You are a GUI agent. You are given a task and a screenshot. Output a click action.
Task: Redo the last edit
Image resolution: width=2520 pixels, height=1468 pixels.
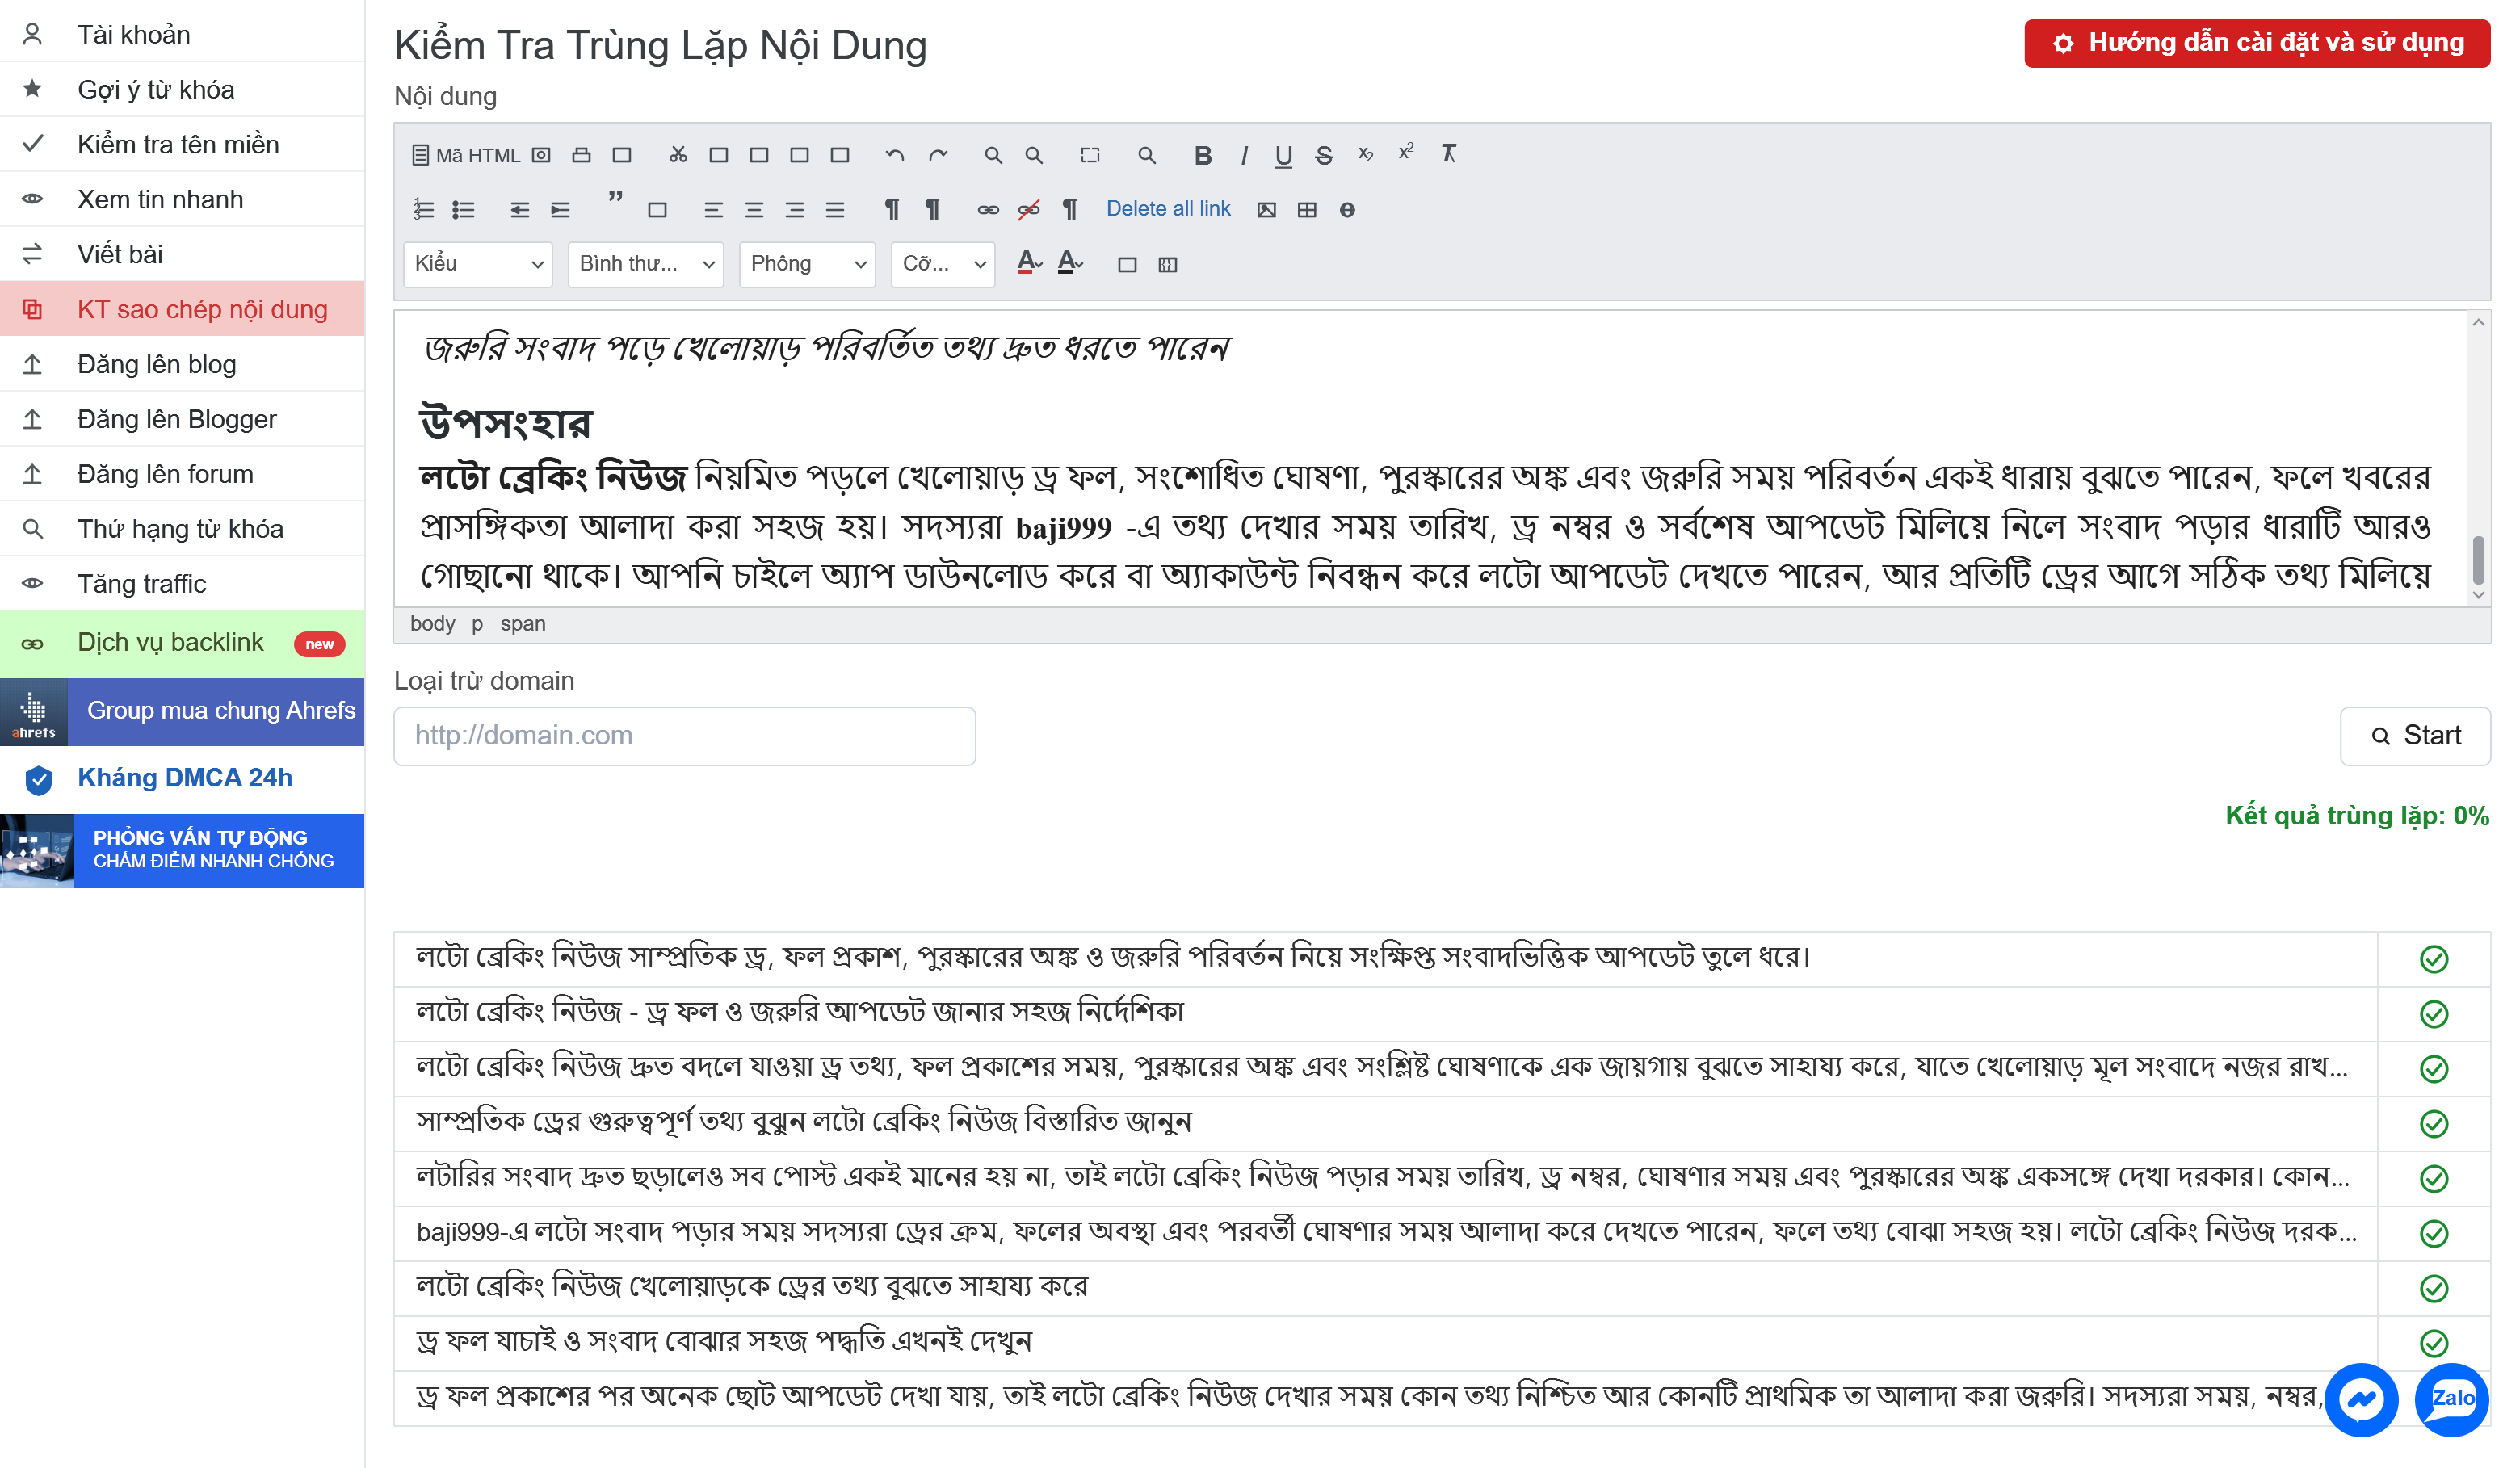937,155
